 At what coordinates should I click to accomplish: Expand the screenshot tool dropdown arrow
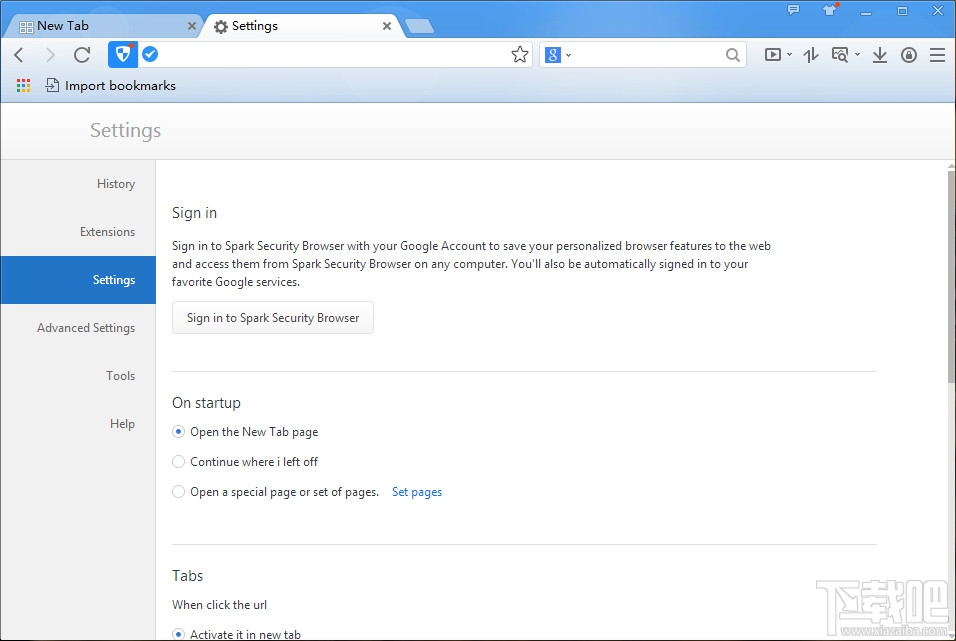click(x=858, y=54)
